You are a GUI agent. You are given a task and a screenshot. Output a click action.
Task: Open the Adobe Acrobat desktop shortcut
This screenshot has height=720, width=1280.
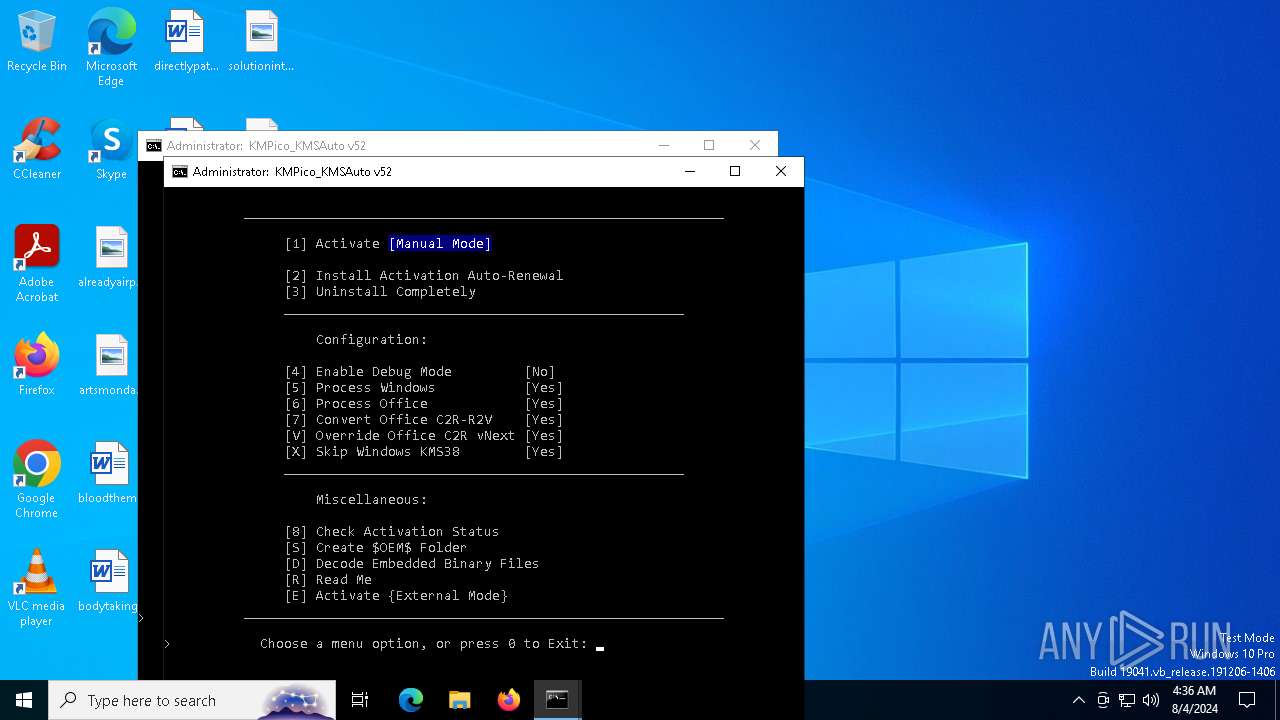[x=37, y=264]
